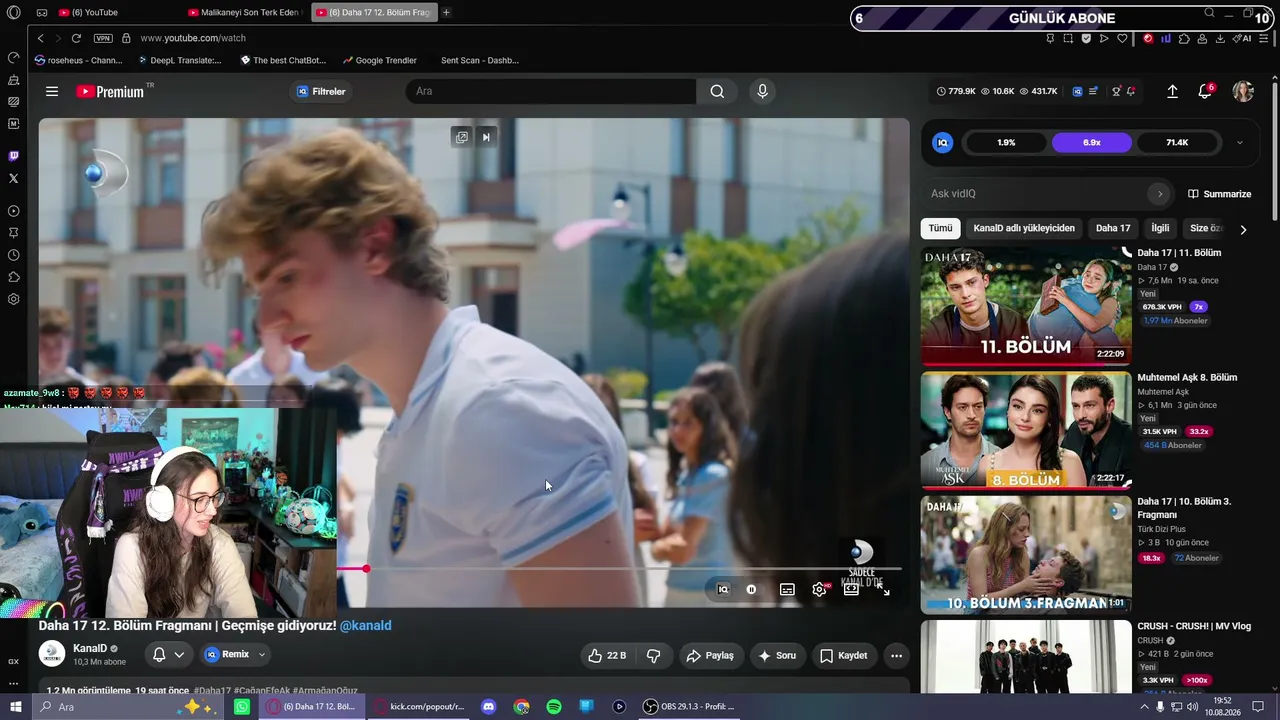The image size is (1280, 720).
Task: Select the 'Daha 17' filter chip
Action: click(x=1113, y=228)
